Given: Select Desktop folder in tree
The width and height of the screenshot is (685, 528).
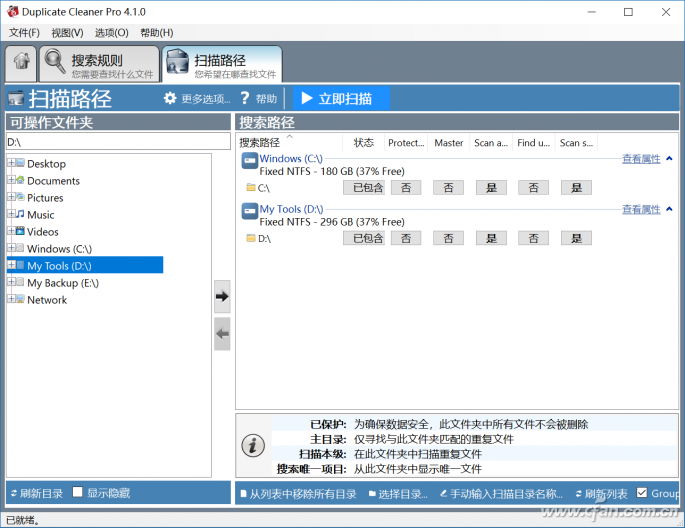Looking at the screenshot, I should point(46,164).
